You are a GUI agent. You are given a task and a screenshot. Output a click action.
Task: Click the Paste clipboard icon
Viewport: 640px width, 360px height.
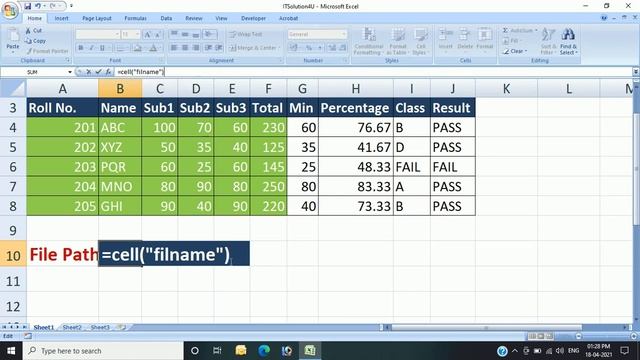(x=13, y=35)
